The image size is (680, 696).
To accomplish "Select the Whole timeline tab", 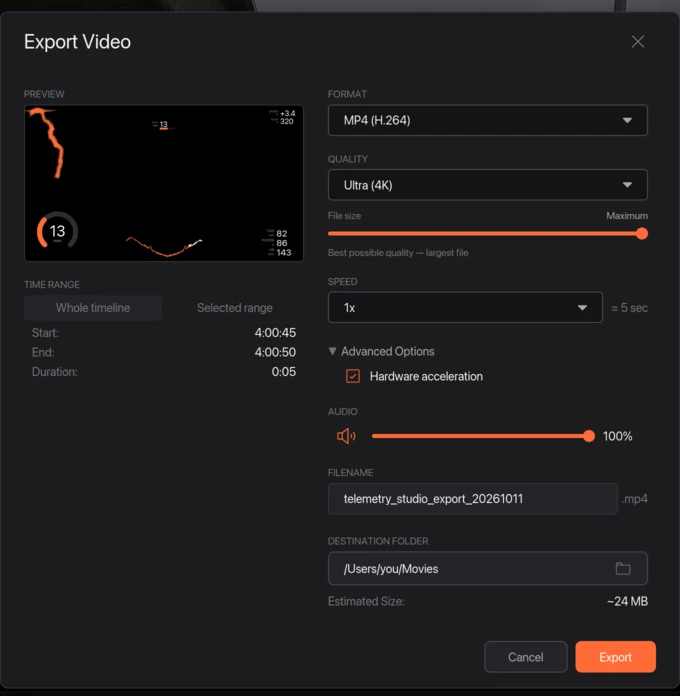I will coord(93,308).
